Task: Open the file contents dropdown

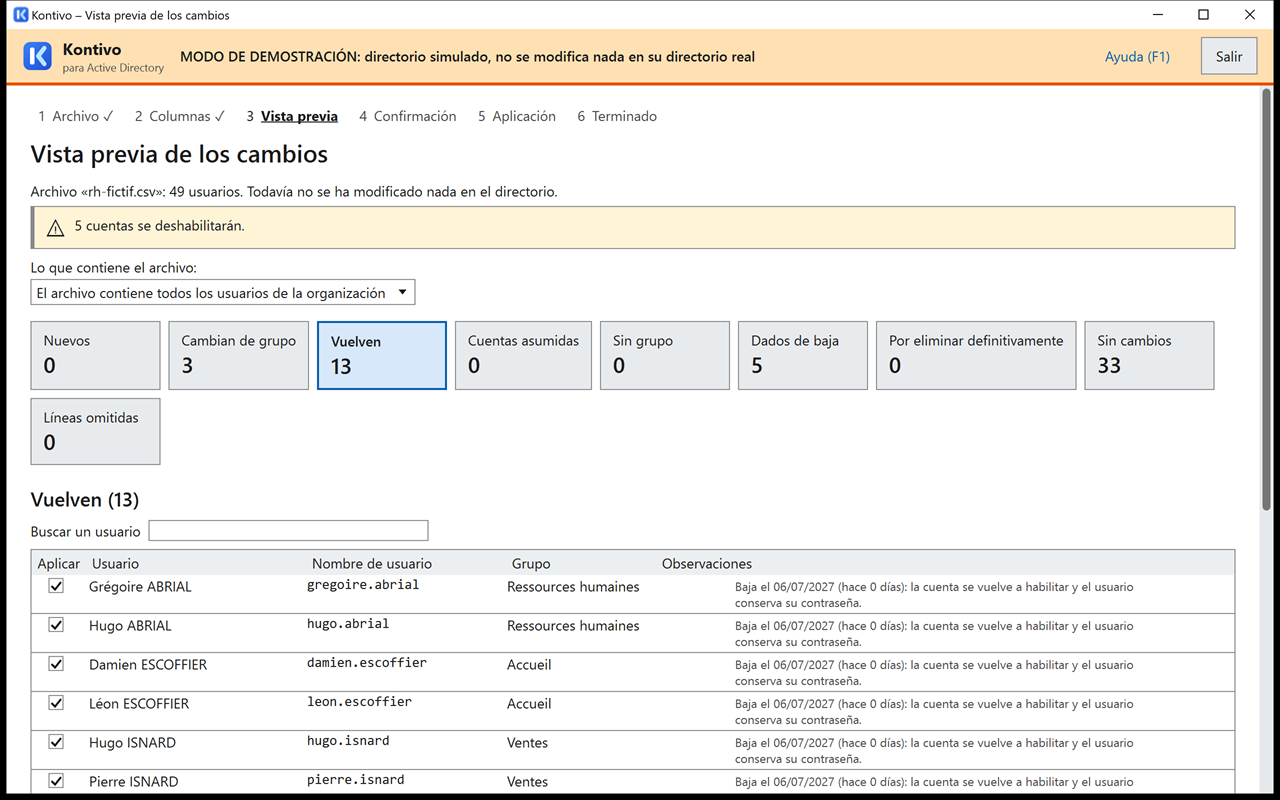Action: [x=223, y=293]
